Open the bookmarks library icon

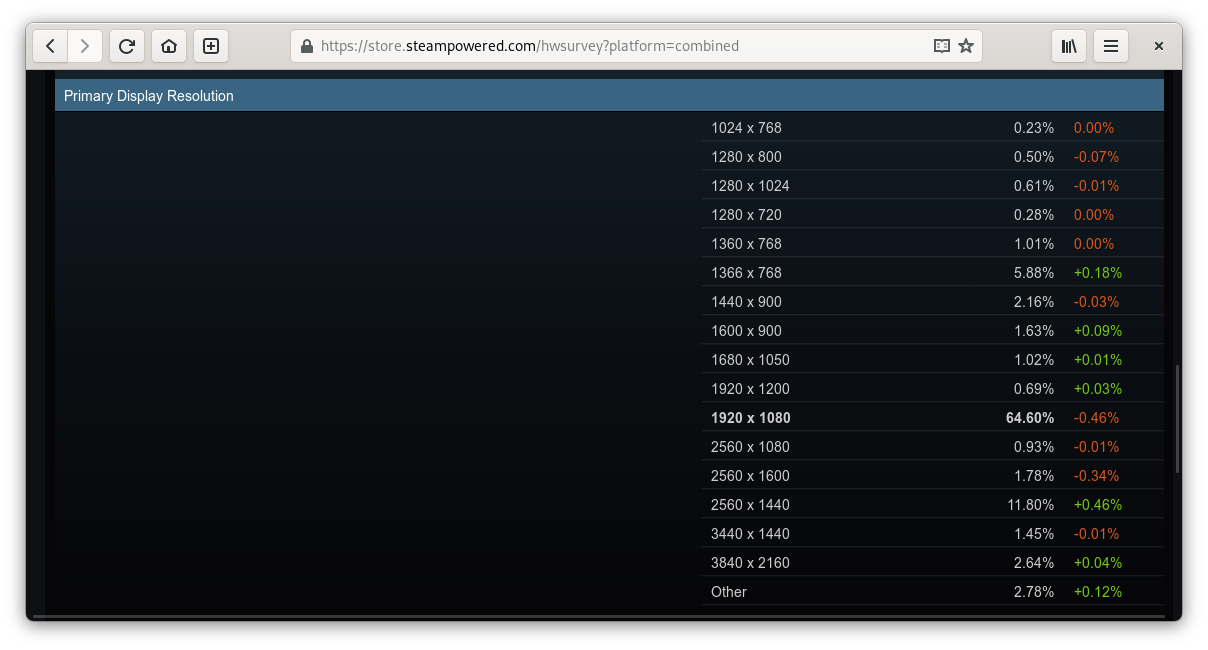pos(1069,46)
